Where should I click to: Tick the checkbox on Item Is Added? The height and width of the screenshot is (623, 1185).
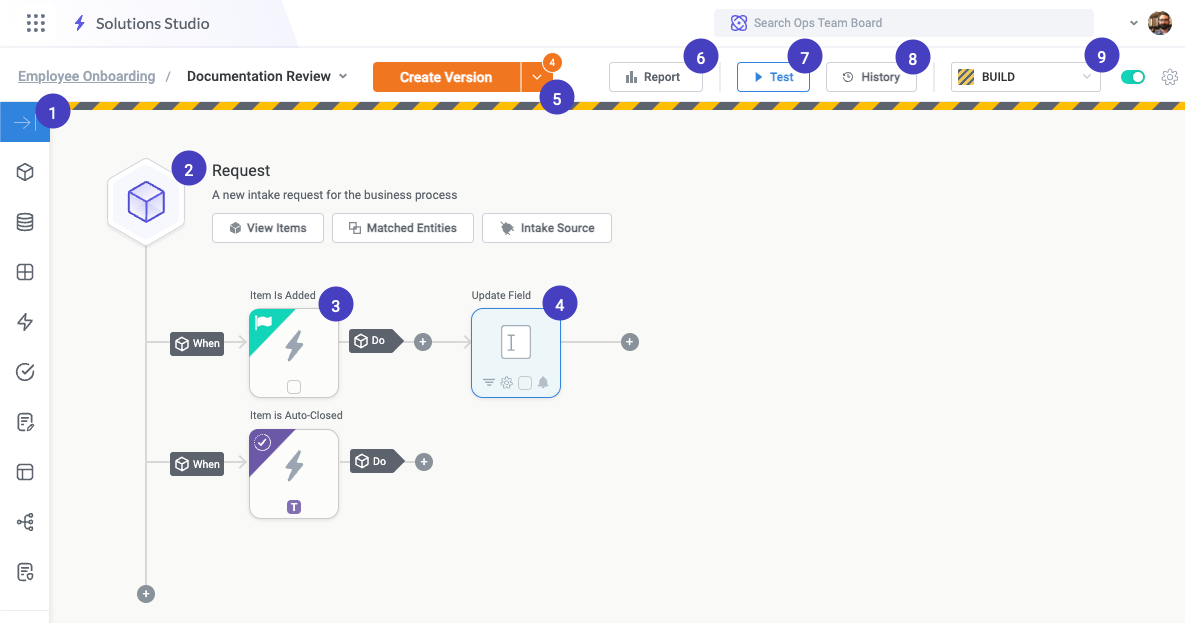pos(294,387)
